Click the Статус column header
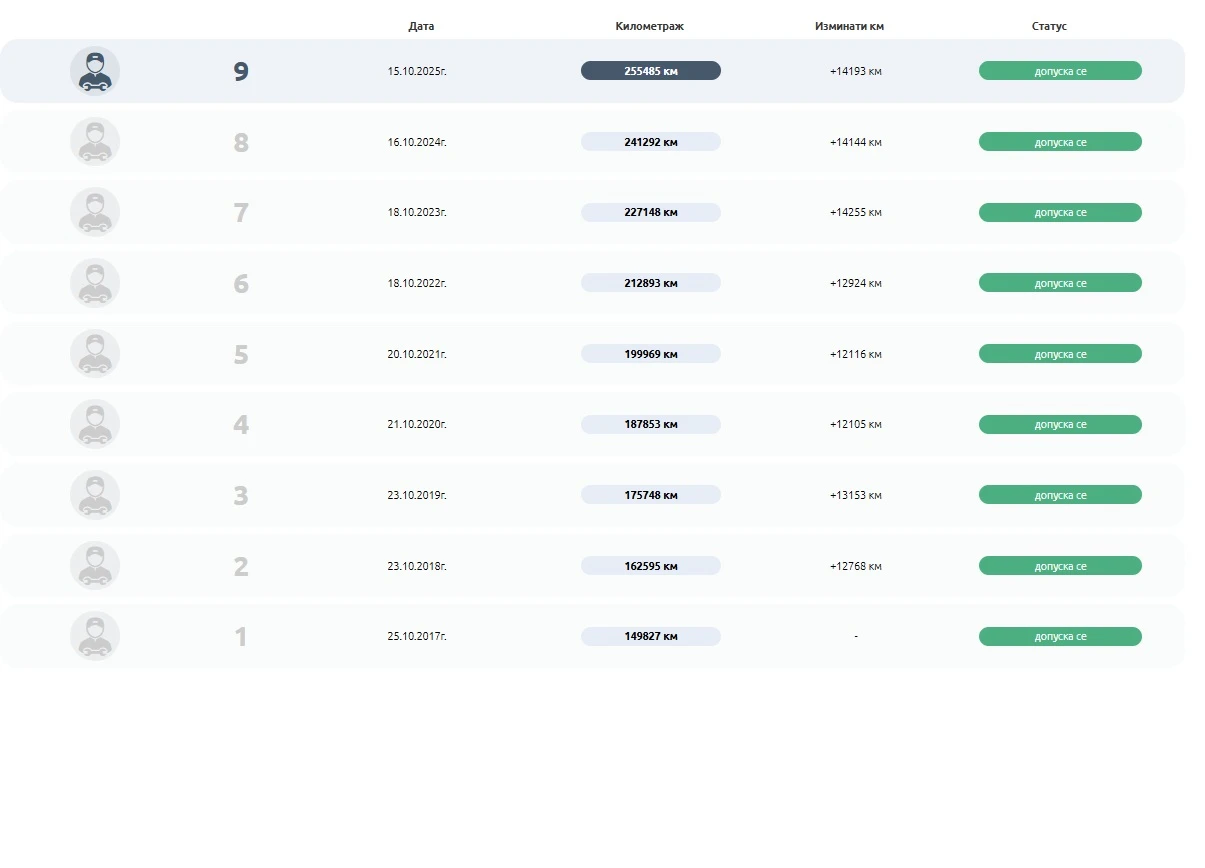 1049,26
